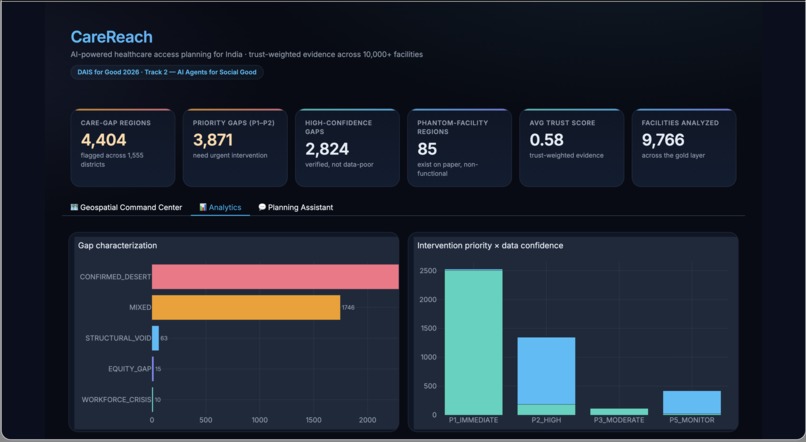This screenshot has height=442, width=806.
Task: Click the teal segment of P2_HIGH column
Action: click(x=546, y=410)
